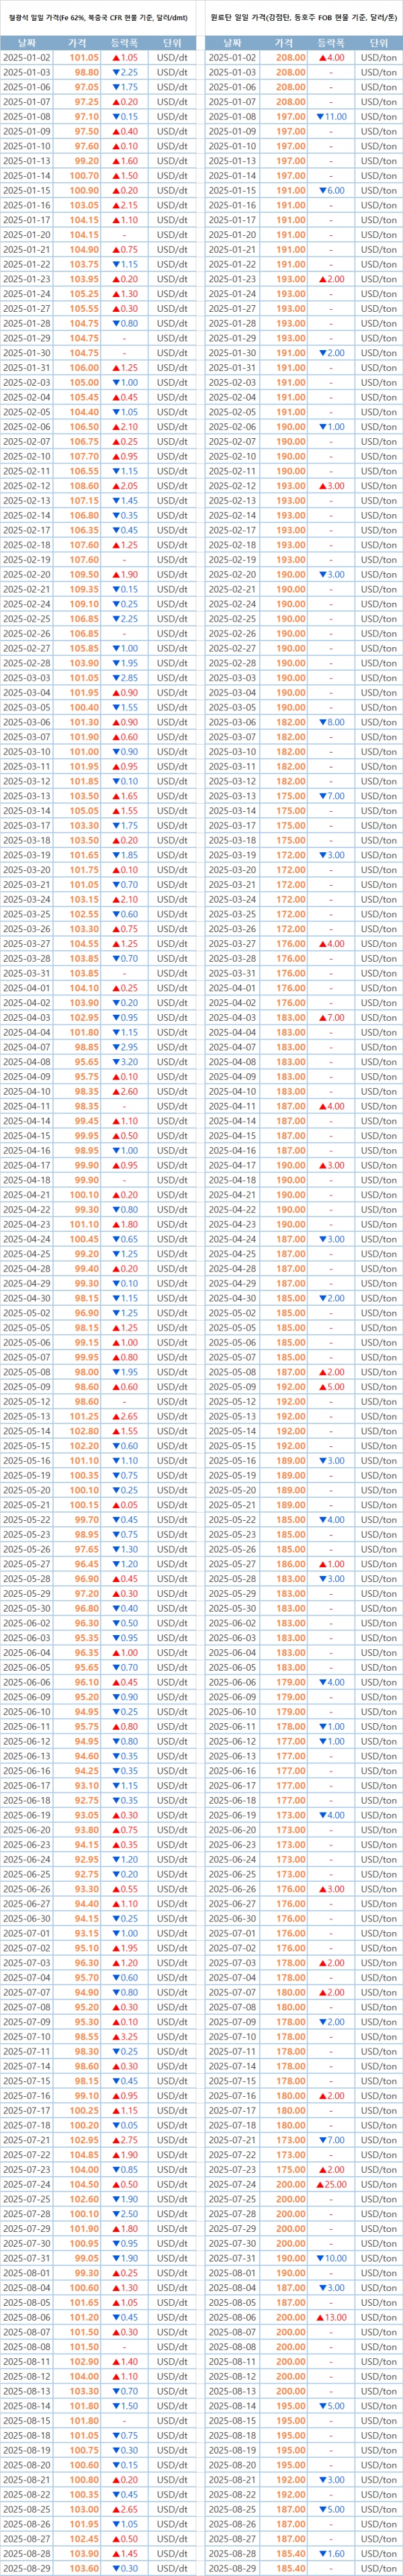Select iron ore price 101.05 on 2025-01-02
403x2576 pixels.
tap(84, 57)
